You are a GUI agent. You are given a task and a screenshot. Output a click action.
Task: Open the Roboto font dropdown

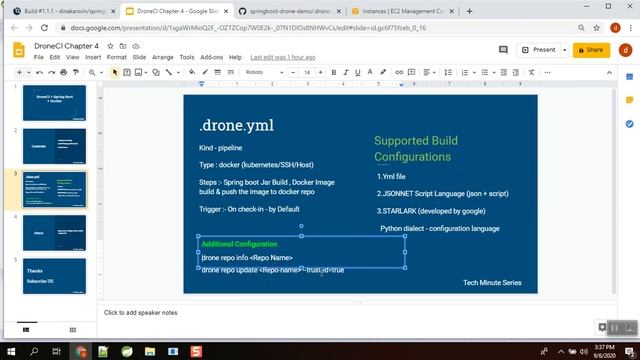[x=264, y=73]
